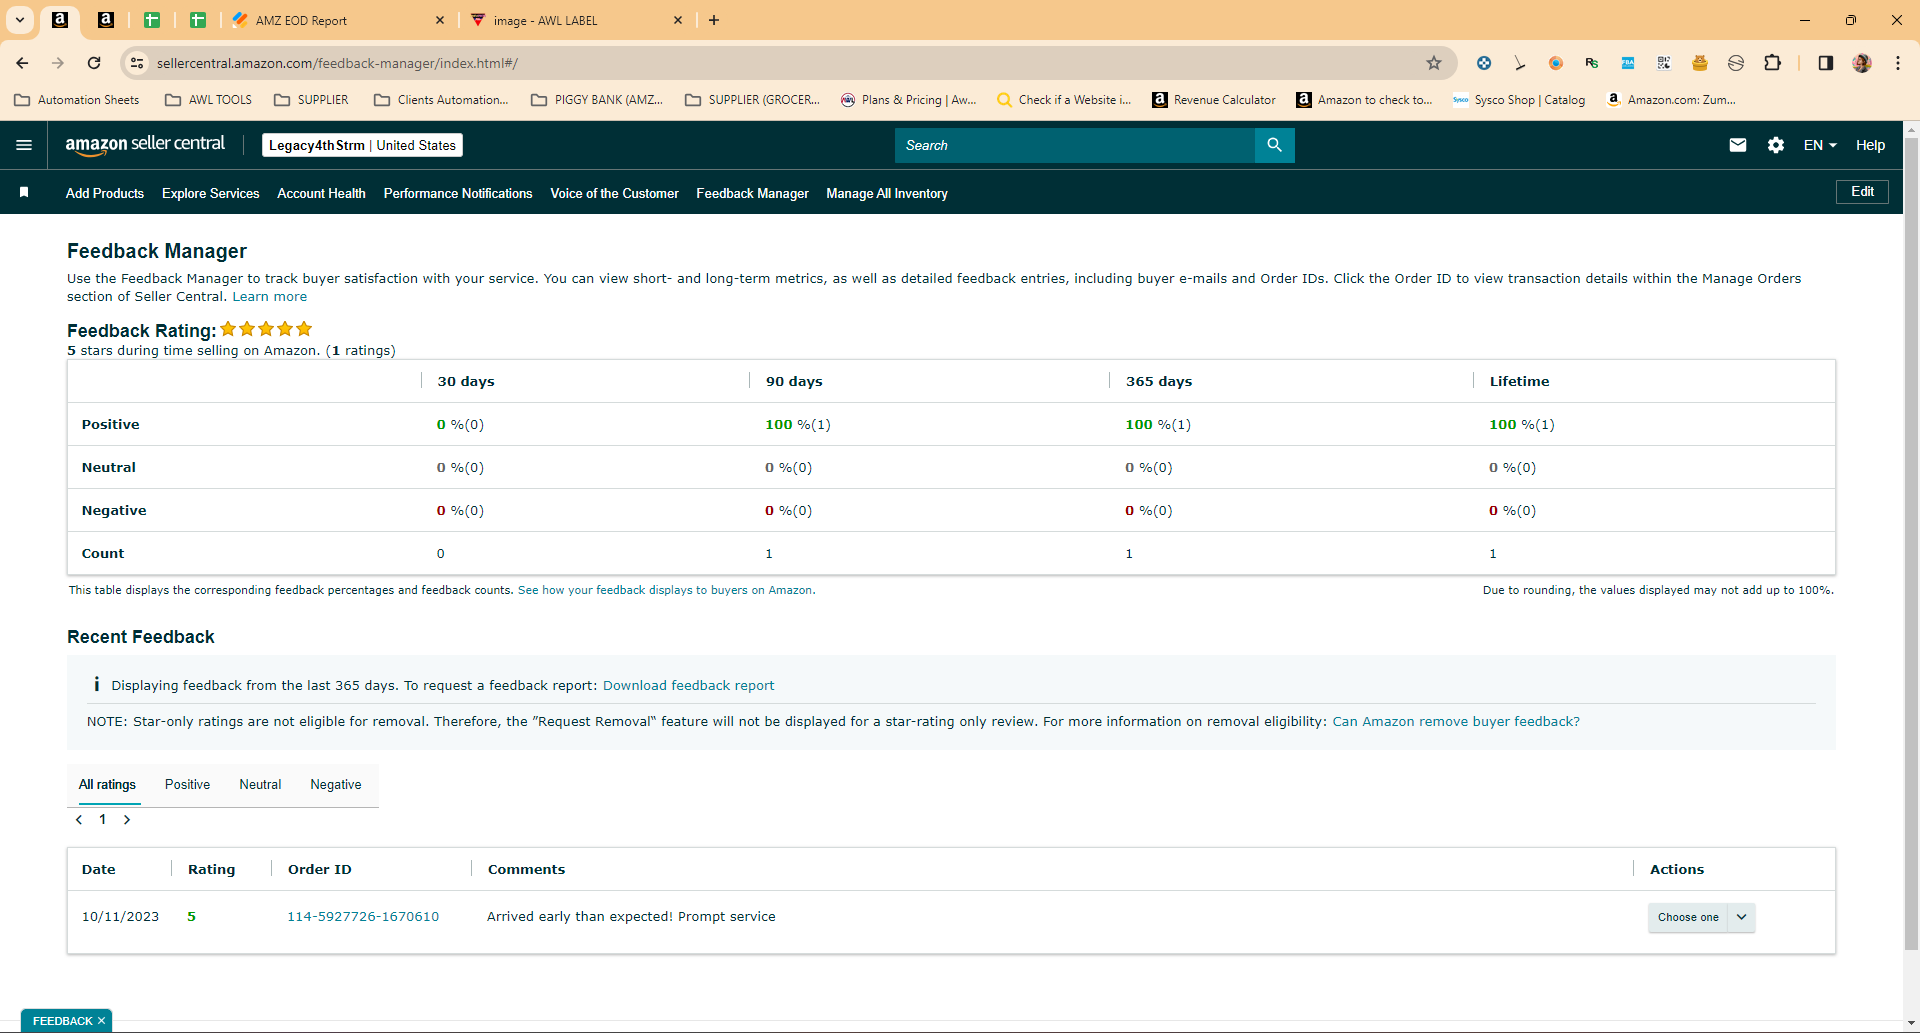Open the Amazon to check bookmark

click(x=1364, y=100)
